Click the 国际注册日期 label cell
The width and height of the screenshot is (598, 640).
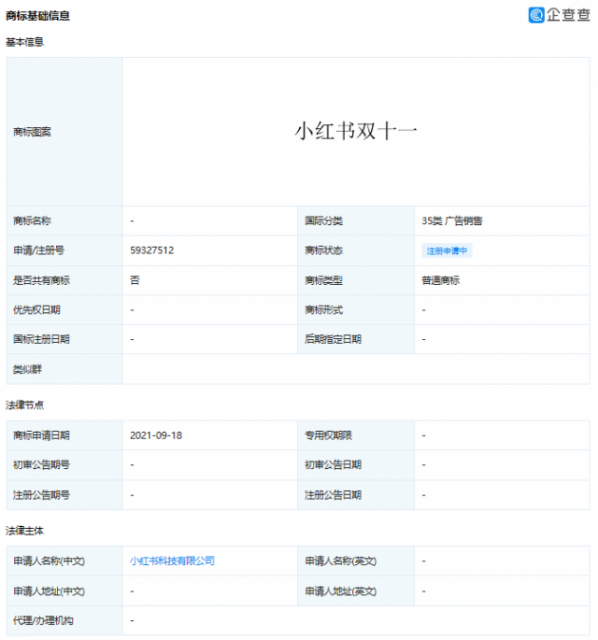[x=64, y=339]
